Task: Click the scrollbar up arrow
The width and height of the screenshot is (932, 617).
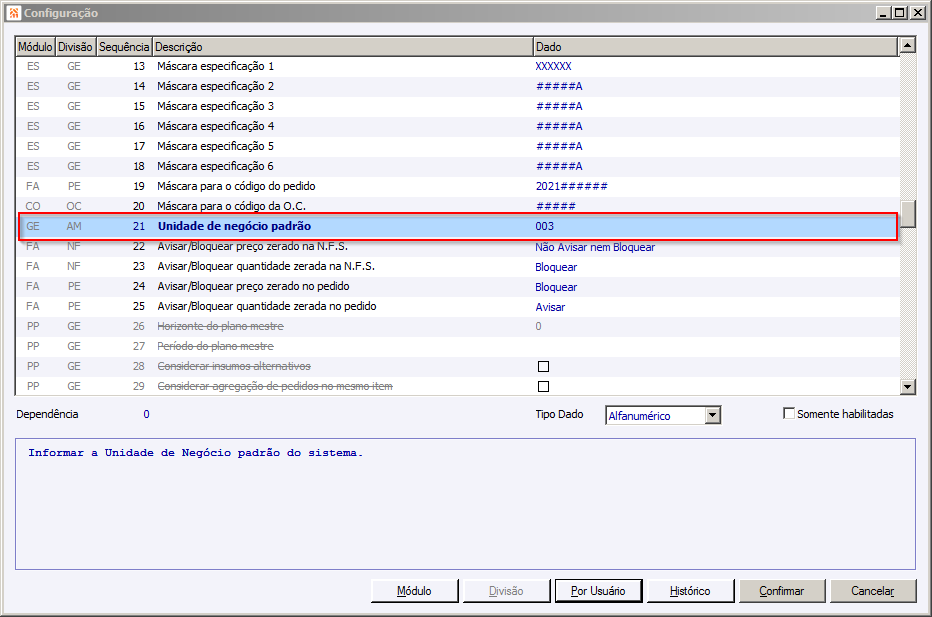Action: pos(907,45)
